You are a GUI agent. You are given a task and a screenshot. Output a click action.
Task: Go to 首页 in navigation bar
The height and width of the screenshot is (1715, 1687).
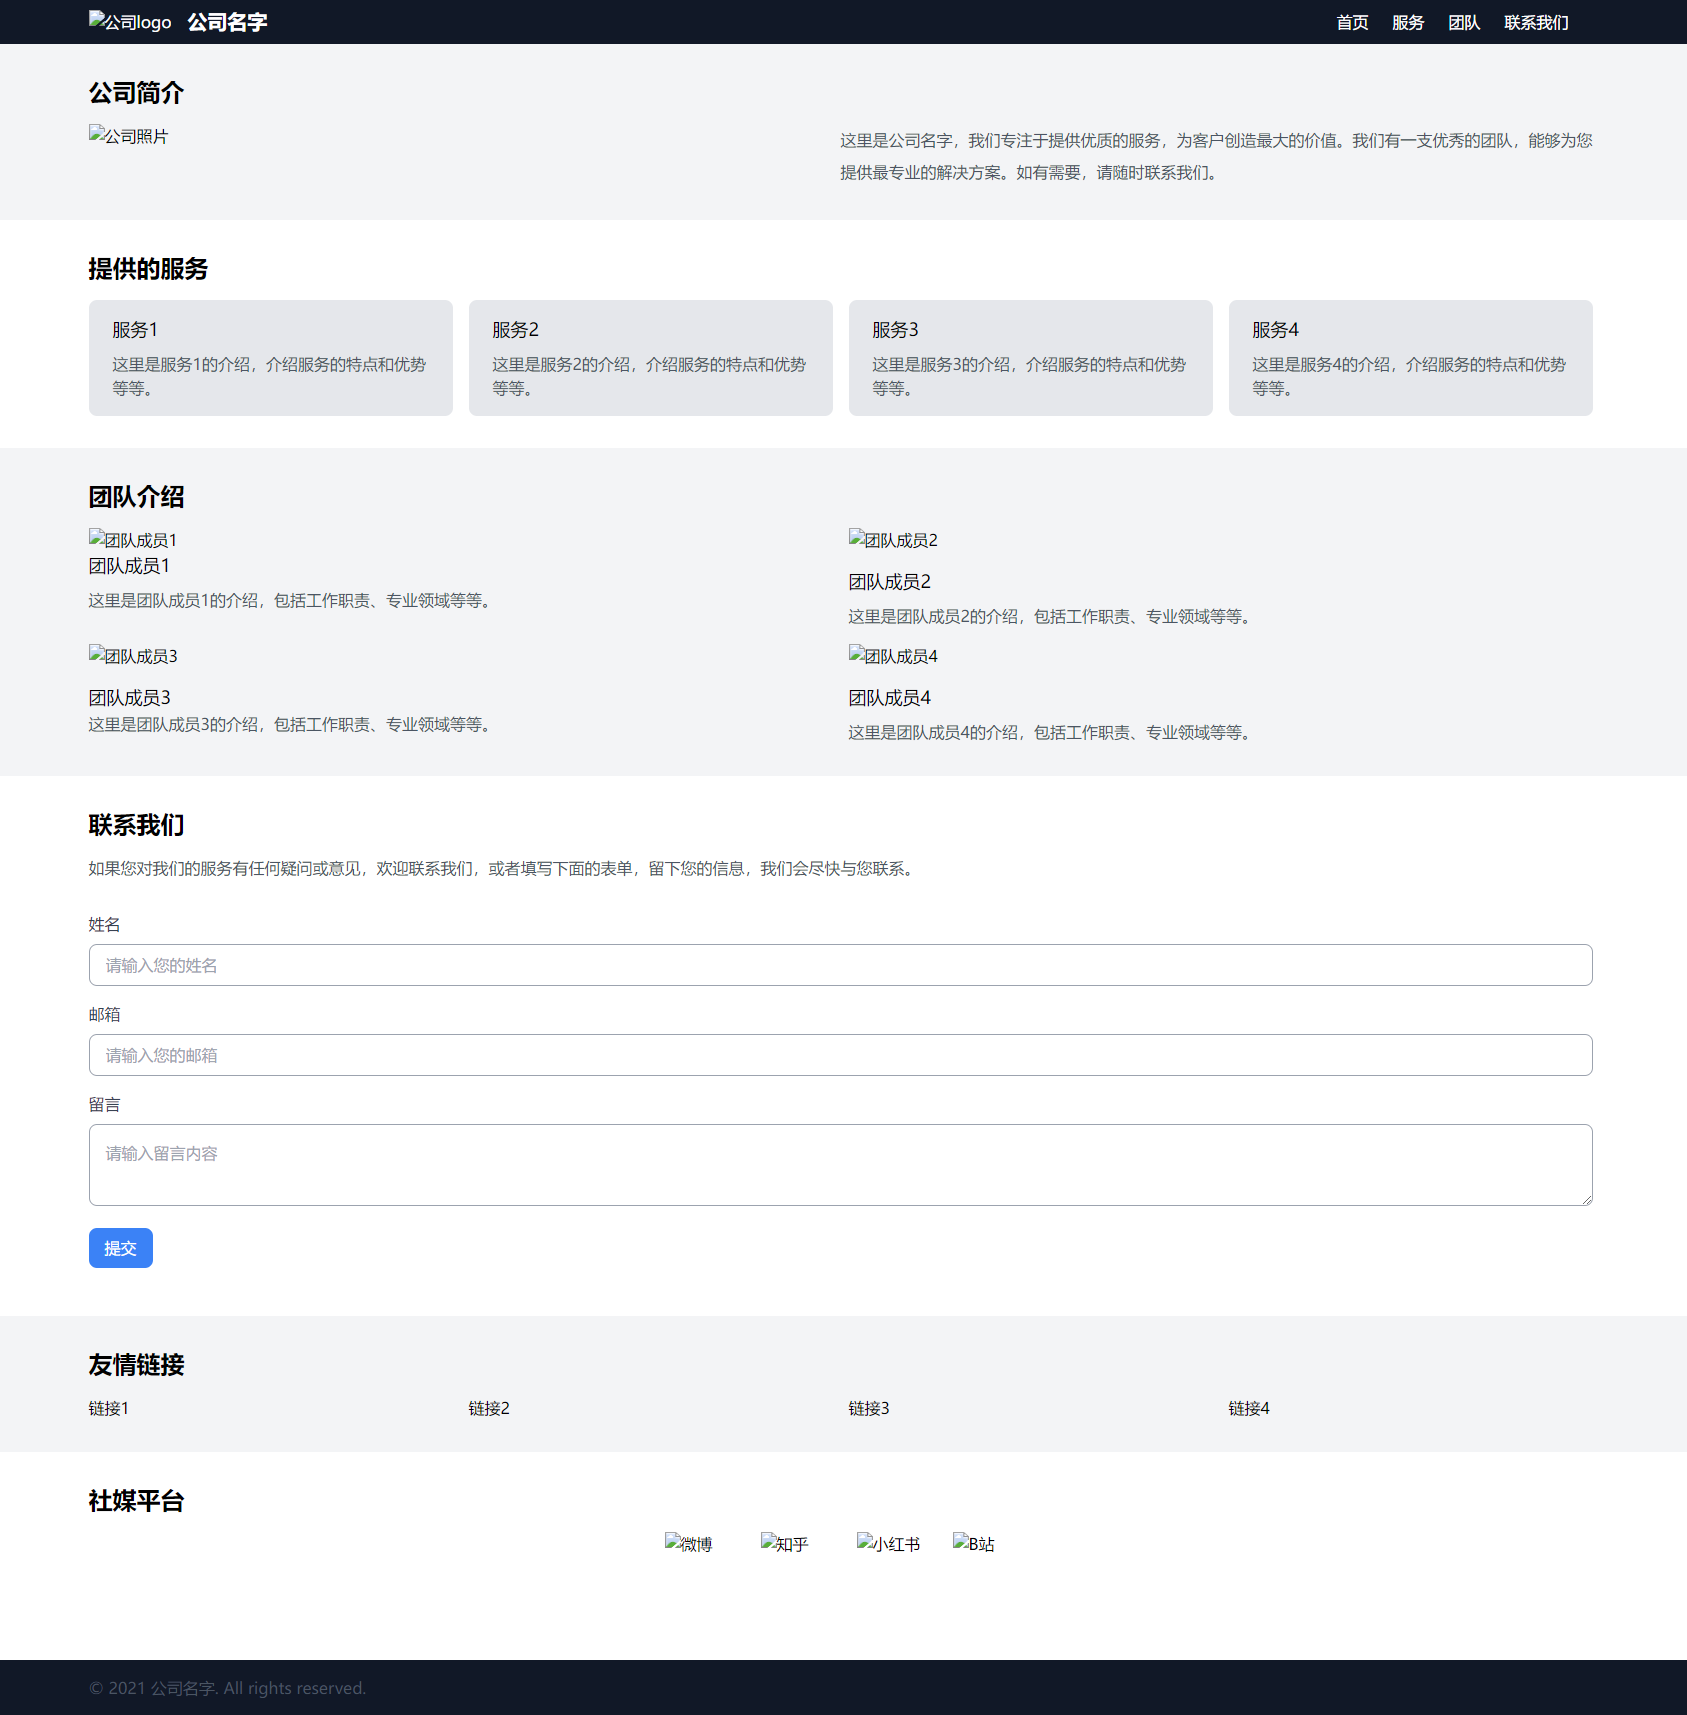[1352, 22]
